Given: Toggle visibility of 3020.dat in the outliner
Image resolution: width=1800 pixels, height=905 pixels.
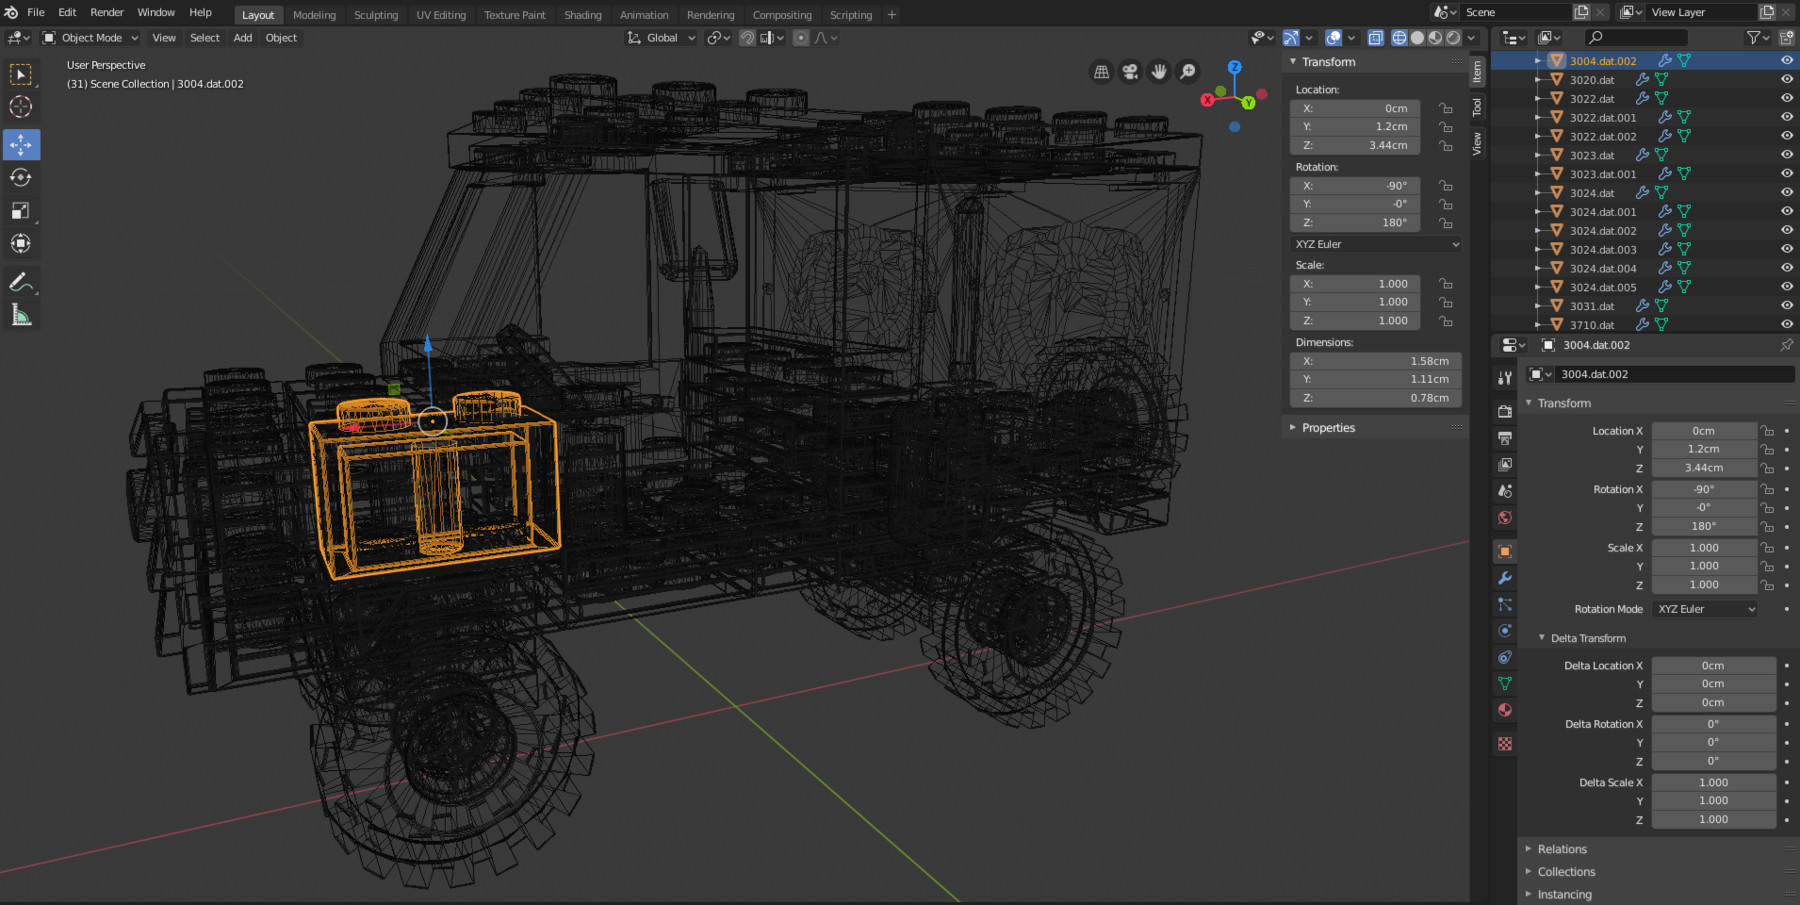Looking at the screenshot, I should pos(1786,79).
